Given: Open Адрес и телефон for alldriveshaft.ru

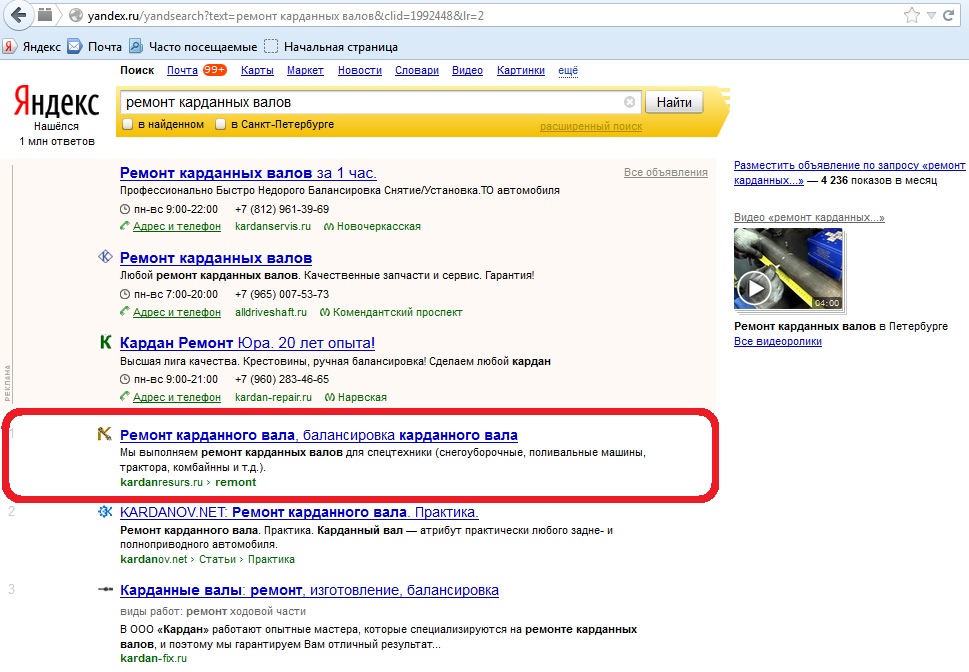Looking at the screenshot, I should pos(177,312).
